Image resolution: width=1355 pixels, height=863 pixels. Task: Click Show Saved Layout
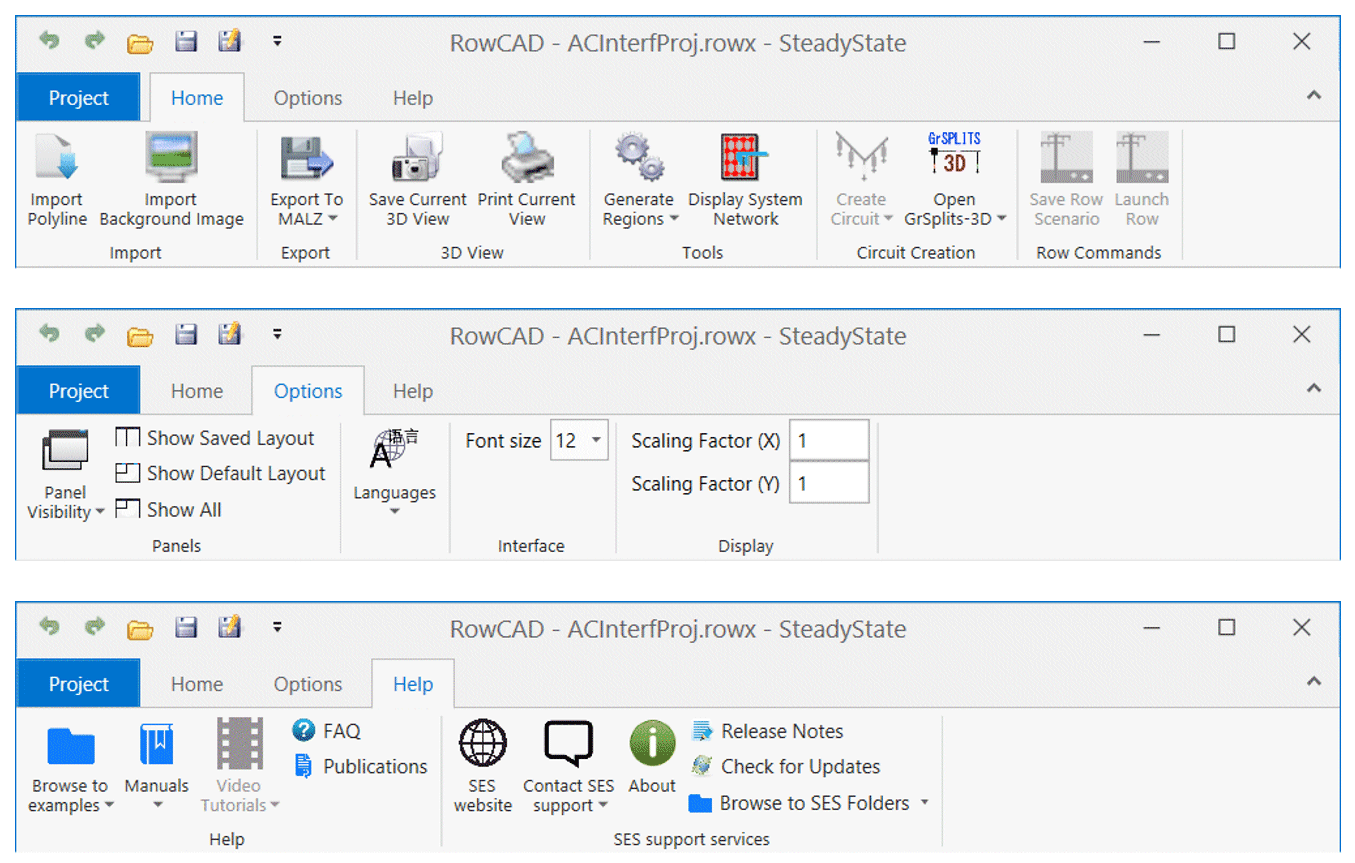click(214, 438)
